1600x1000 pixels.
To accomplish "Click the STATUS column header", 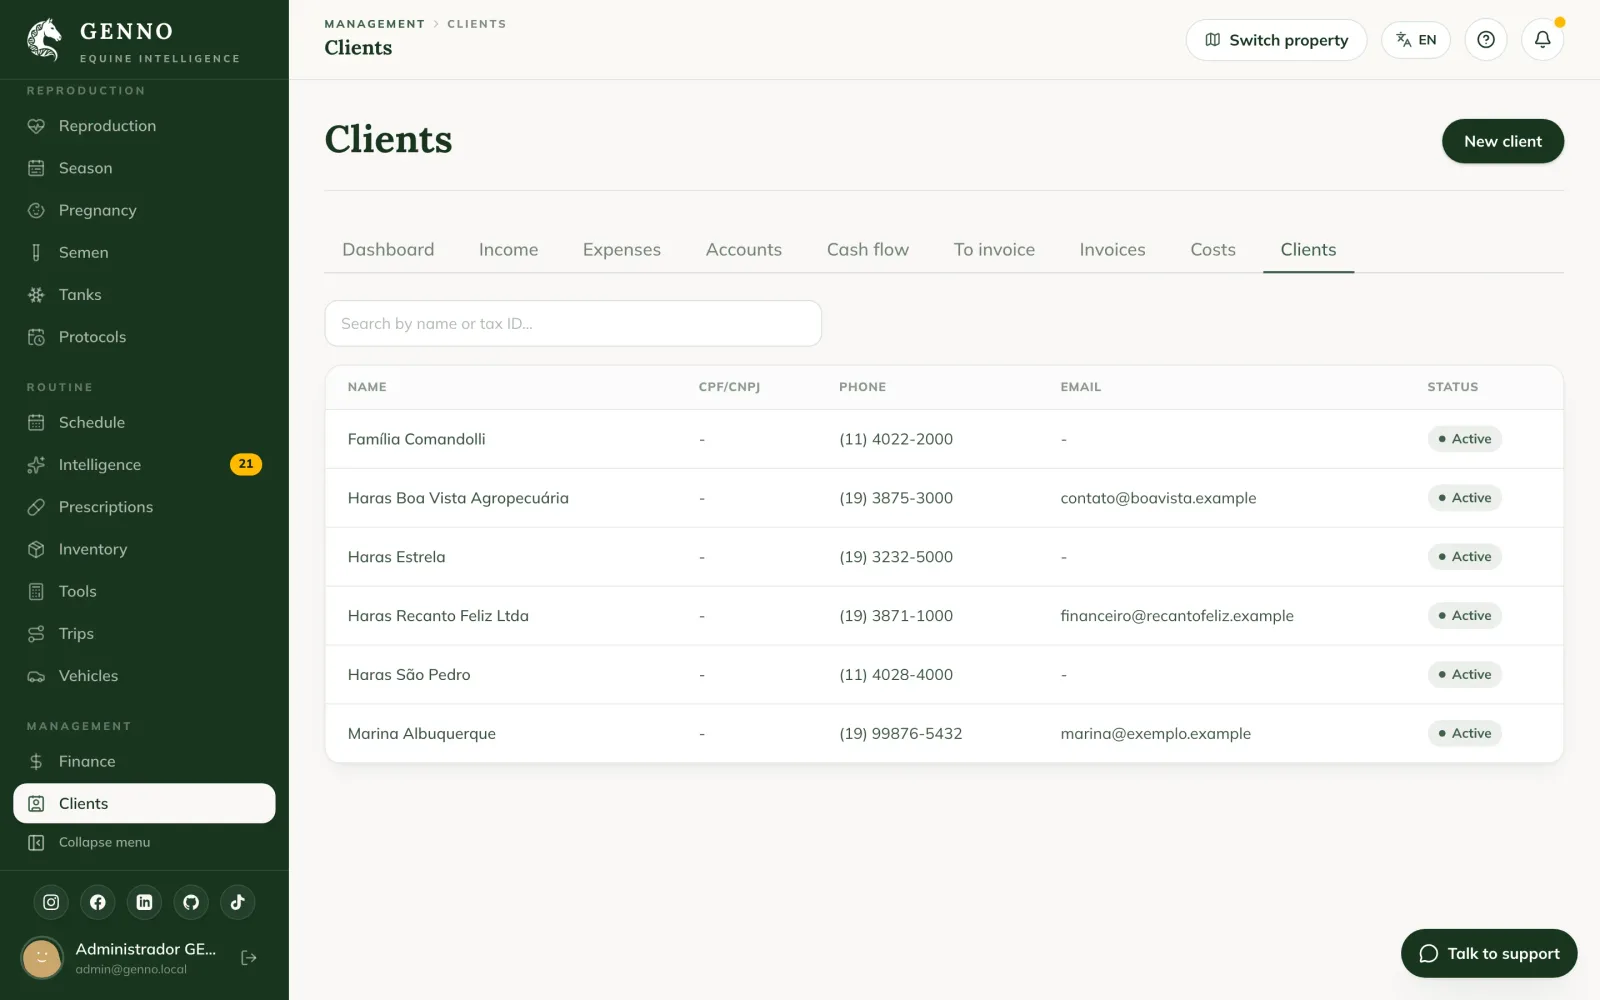I will (x=1452, y=387).
